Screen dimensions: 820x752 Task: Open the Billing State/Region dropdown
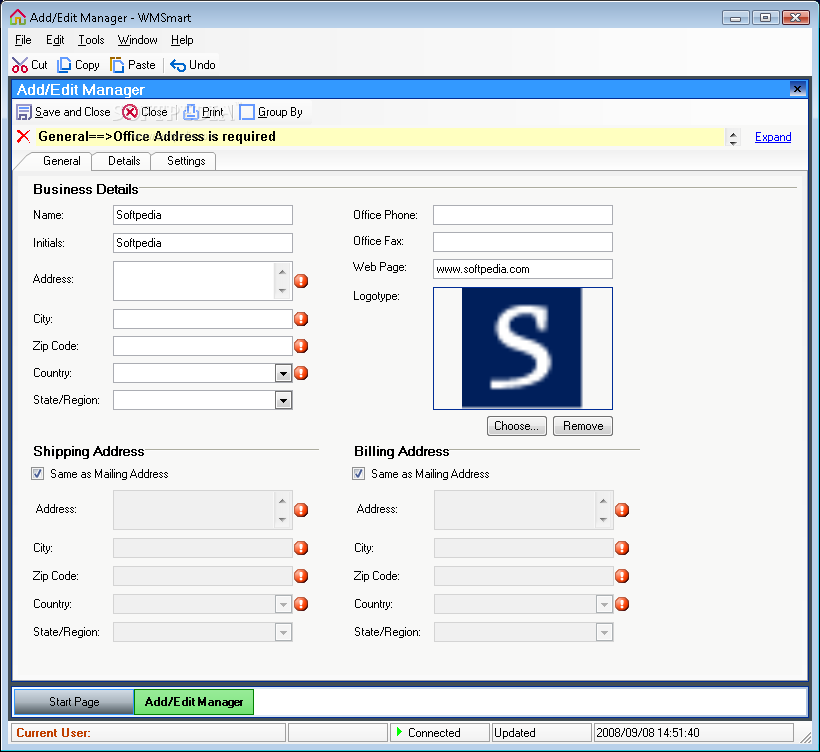tap(604, 632)
